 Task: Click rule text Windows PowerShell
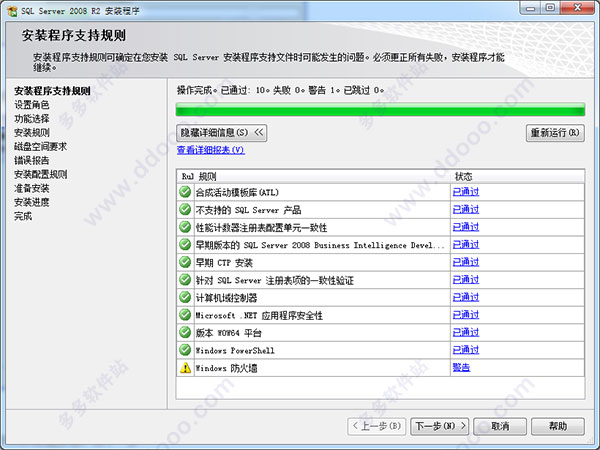coord(235,351)
